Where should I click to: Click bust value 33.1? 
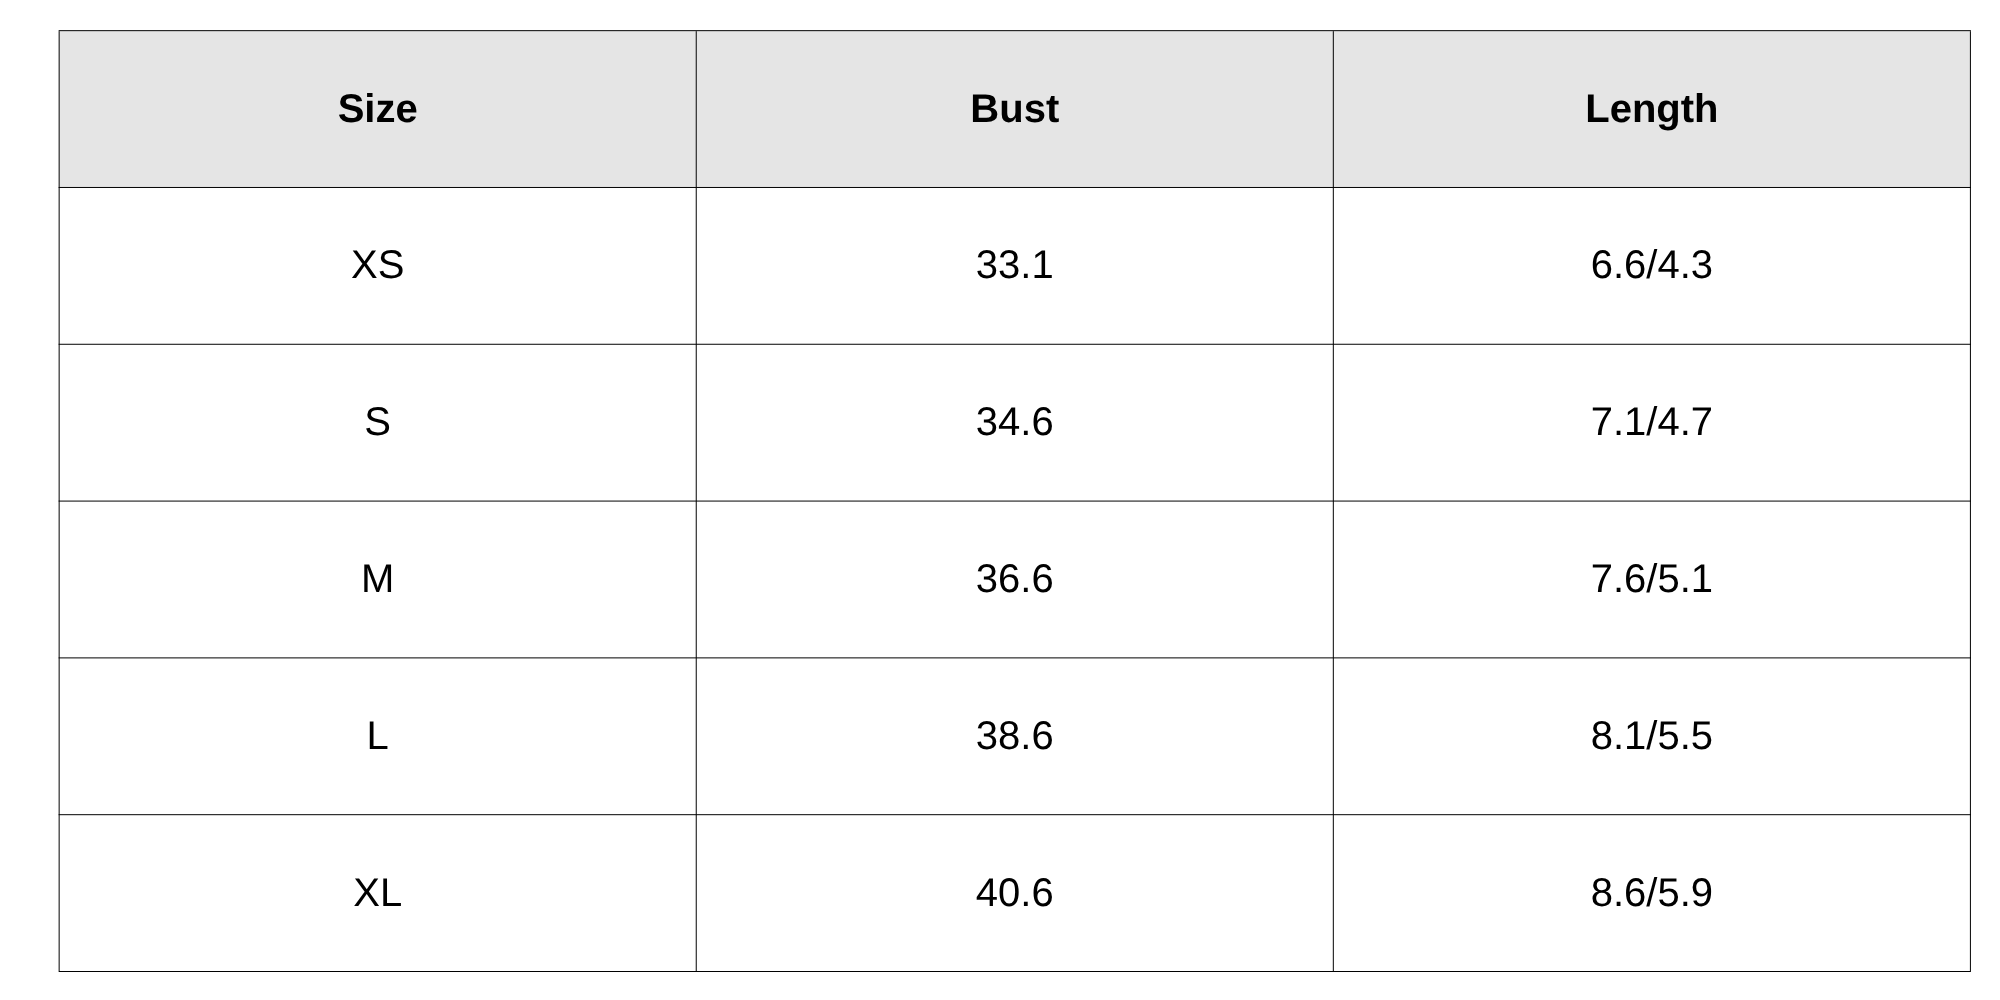click(x=1014, y=265)
